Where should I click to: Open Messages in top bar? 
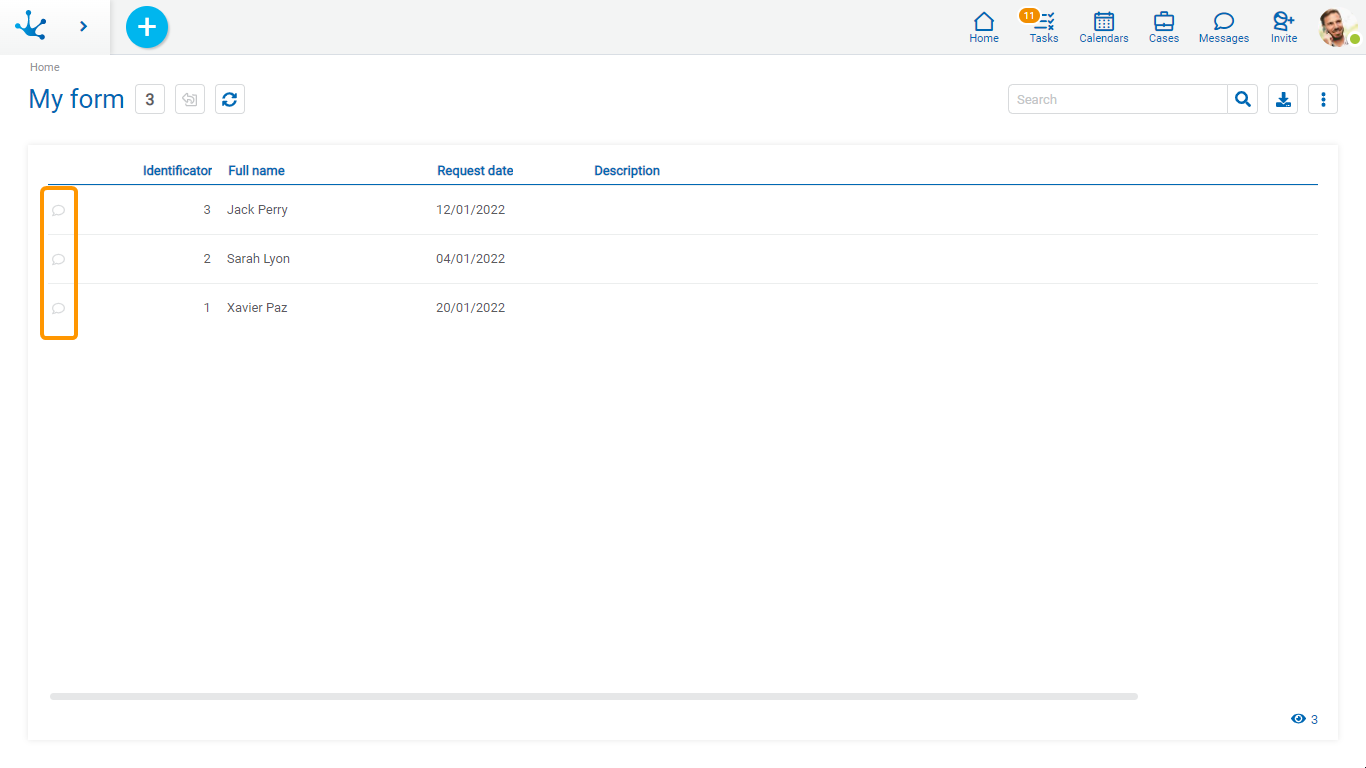point(1224,27)
